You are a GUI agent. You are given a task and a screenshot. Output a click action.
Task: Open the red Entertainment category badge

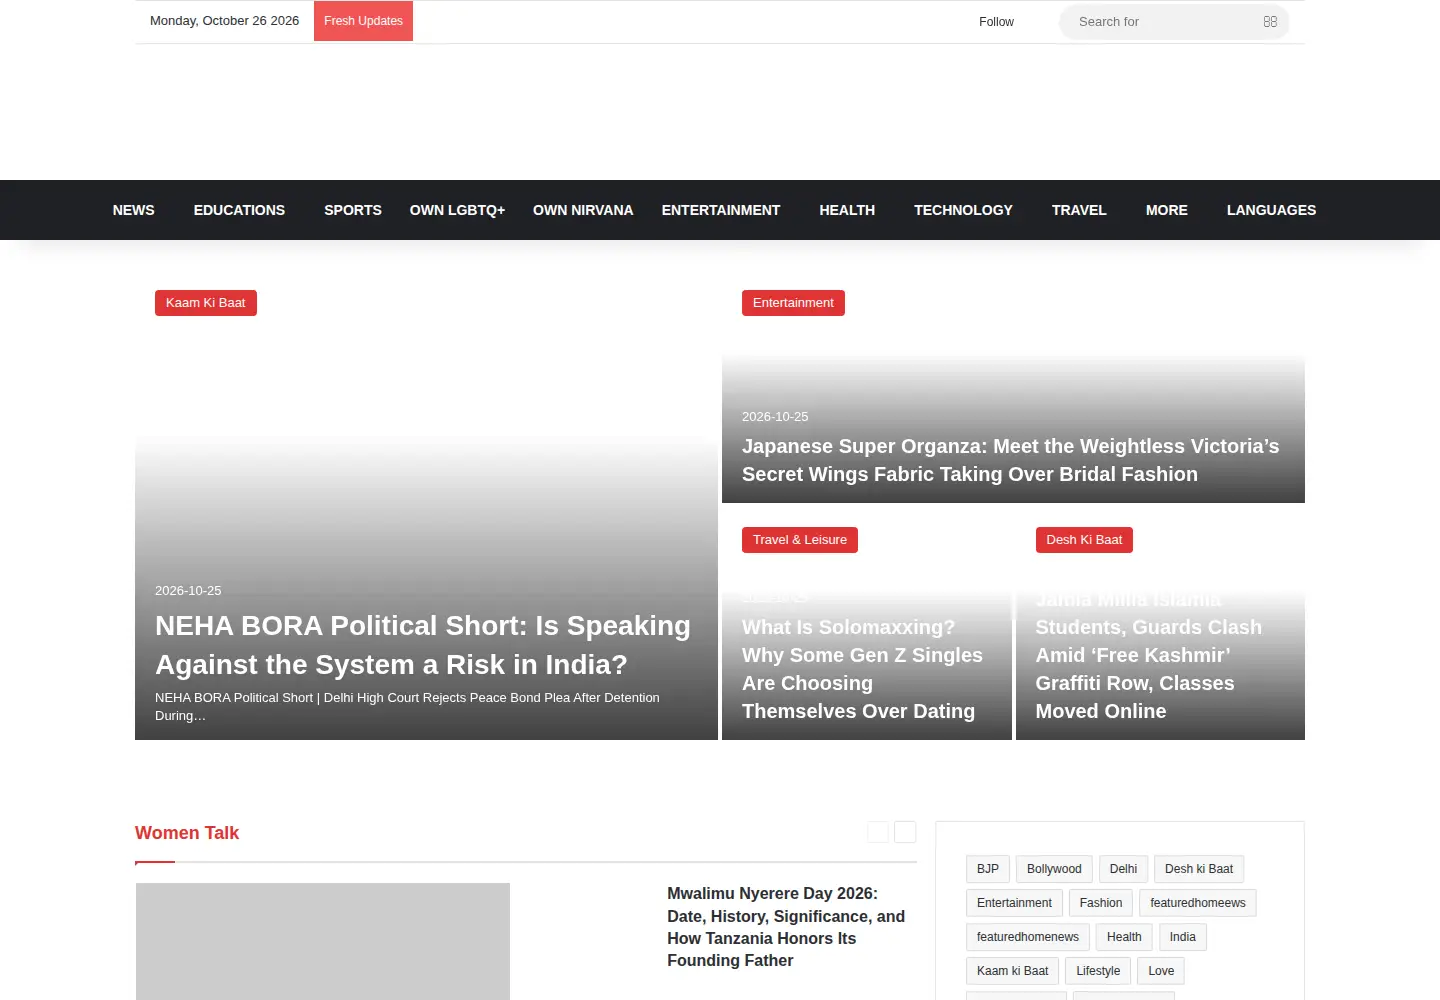[793, 303]
